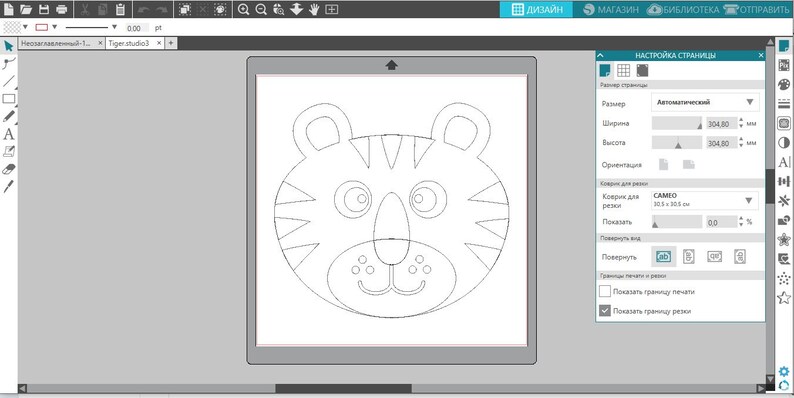This screenshot has height=398, width=794.
Task: Create a new document with page icon
Action: pos(9,9)
